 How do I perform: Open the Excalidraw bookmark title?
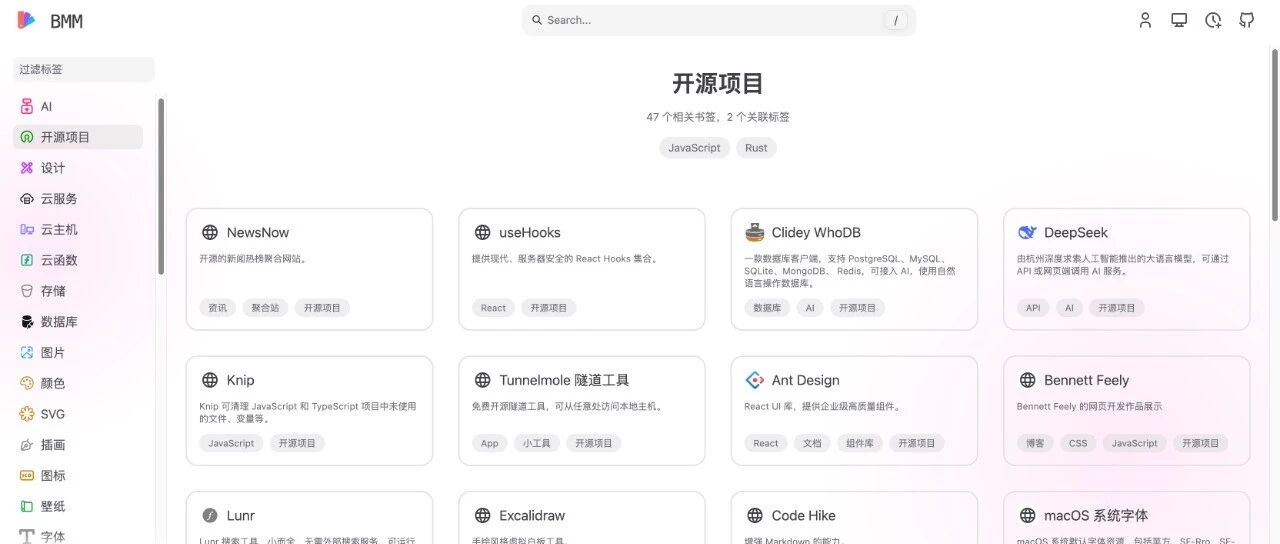pyautogui.click(x=532, y=516)
